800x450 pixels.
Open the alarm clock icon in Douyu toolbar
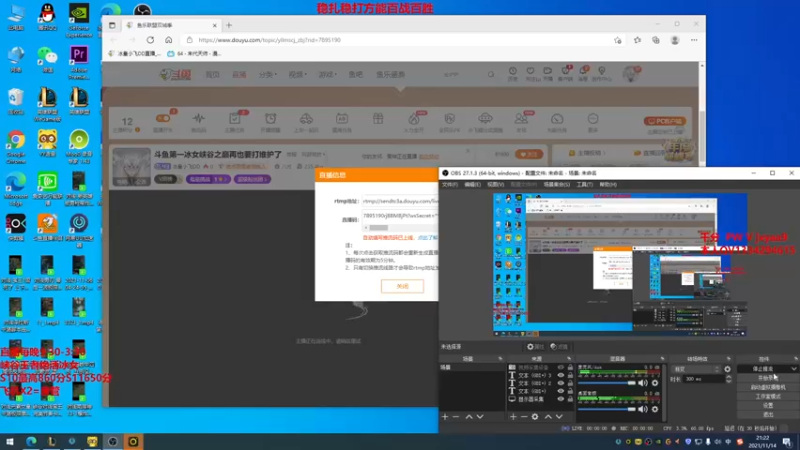coord(270,119)
